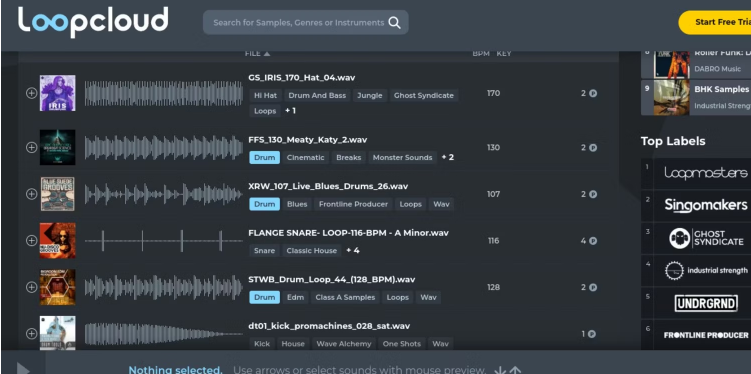
Task: Open the Roller Funk pack by DABRO Music
Action: coord(696,64)
